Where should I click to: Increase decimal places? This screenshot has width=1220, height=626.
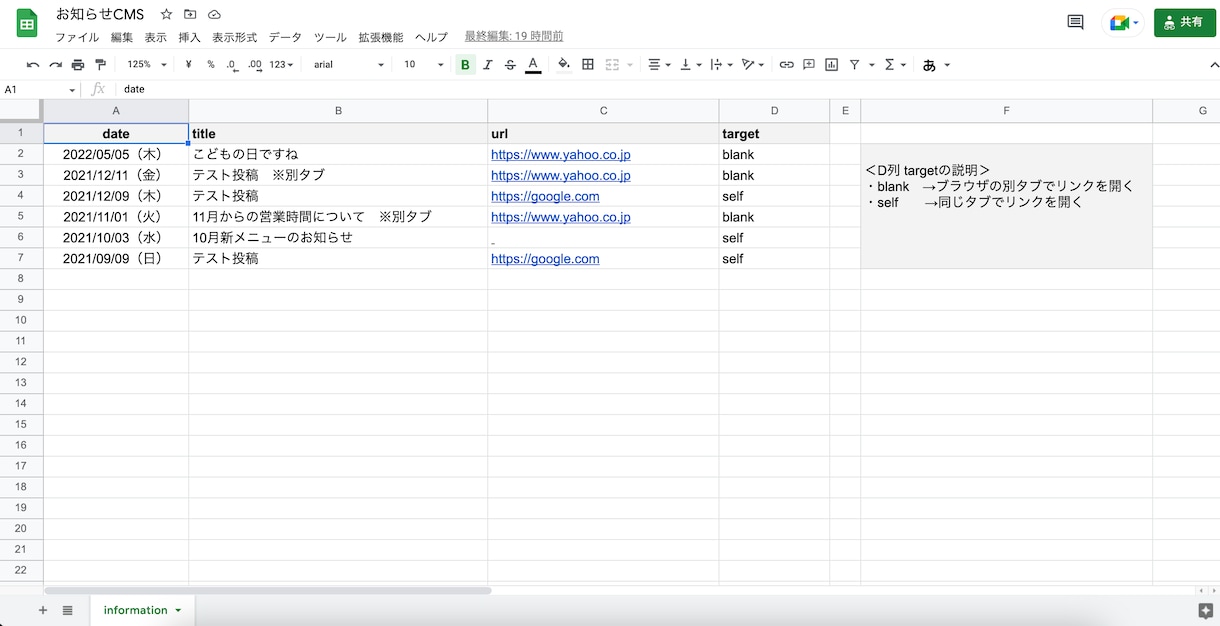(x=255, y=65)
